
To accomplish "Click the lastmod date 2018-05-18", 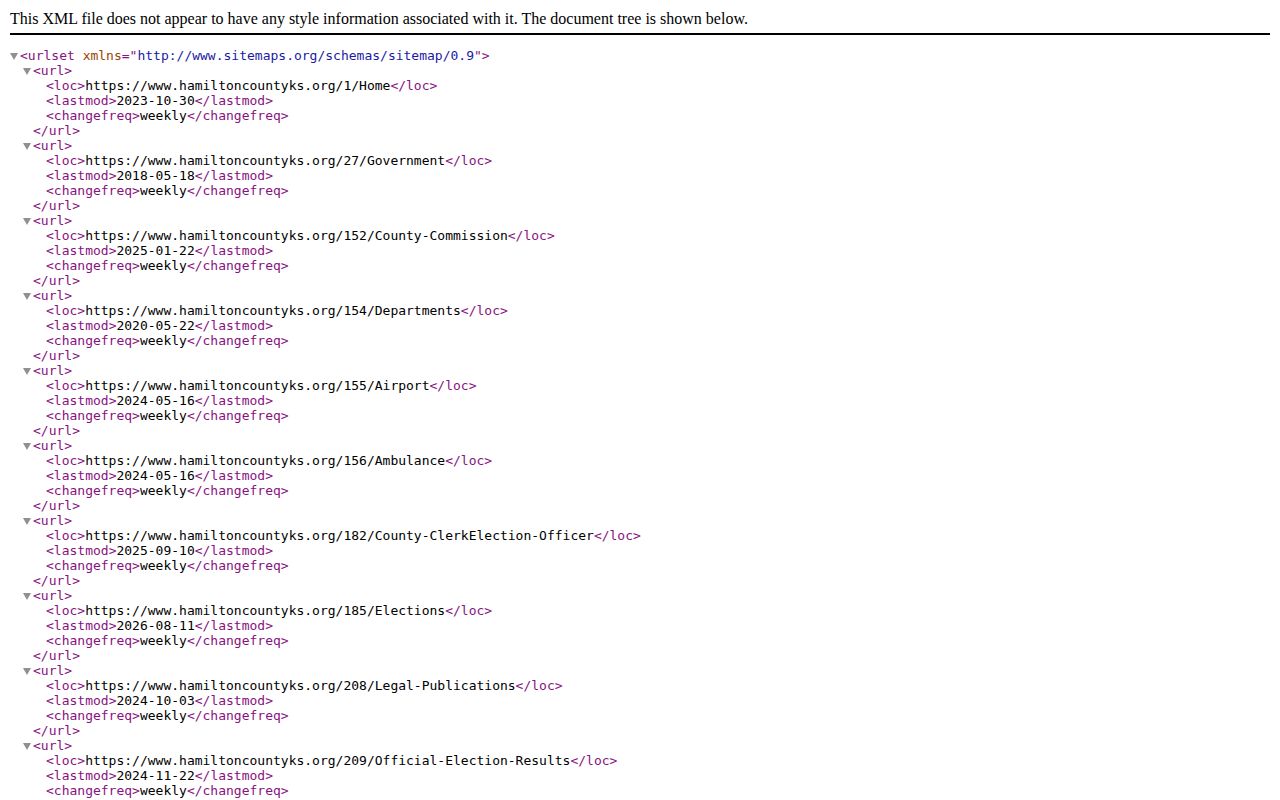I will point(156,176).
